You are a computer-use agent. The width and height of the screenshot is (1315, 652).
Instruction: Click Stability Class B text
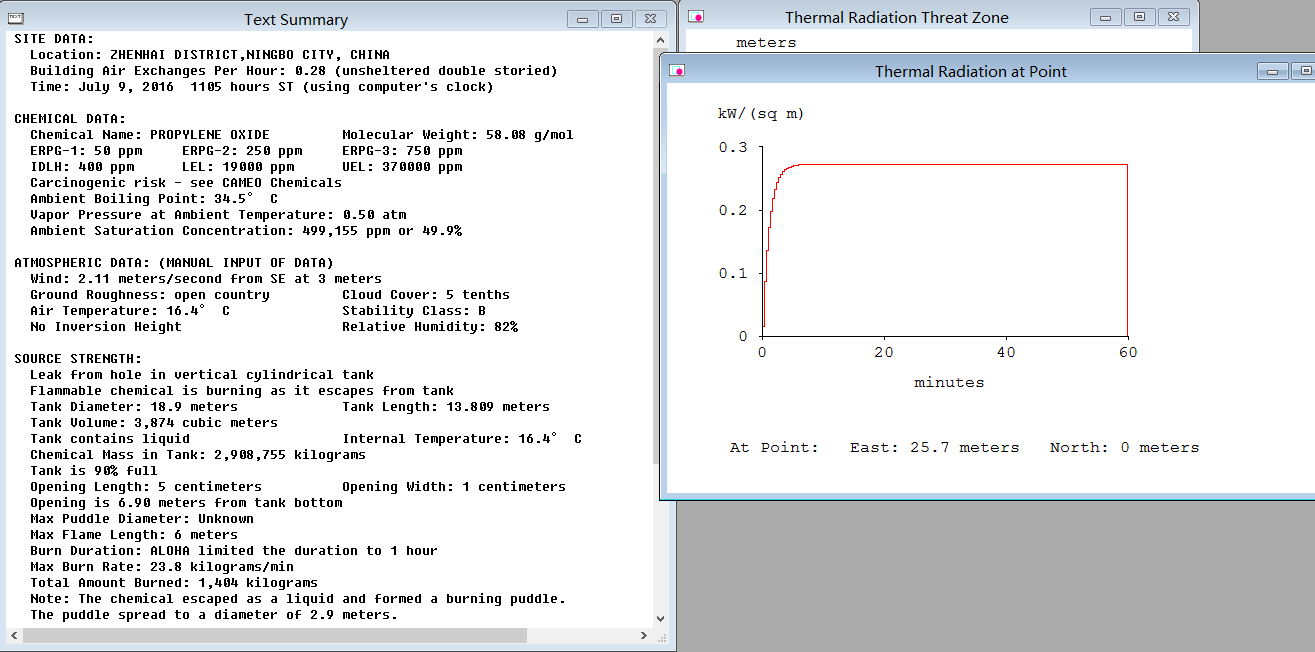pyautogui.click(x=414, y=310)
